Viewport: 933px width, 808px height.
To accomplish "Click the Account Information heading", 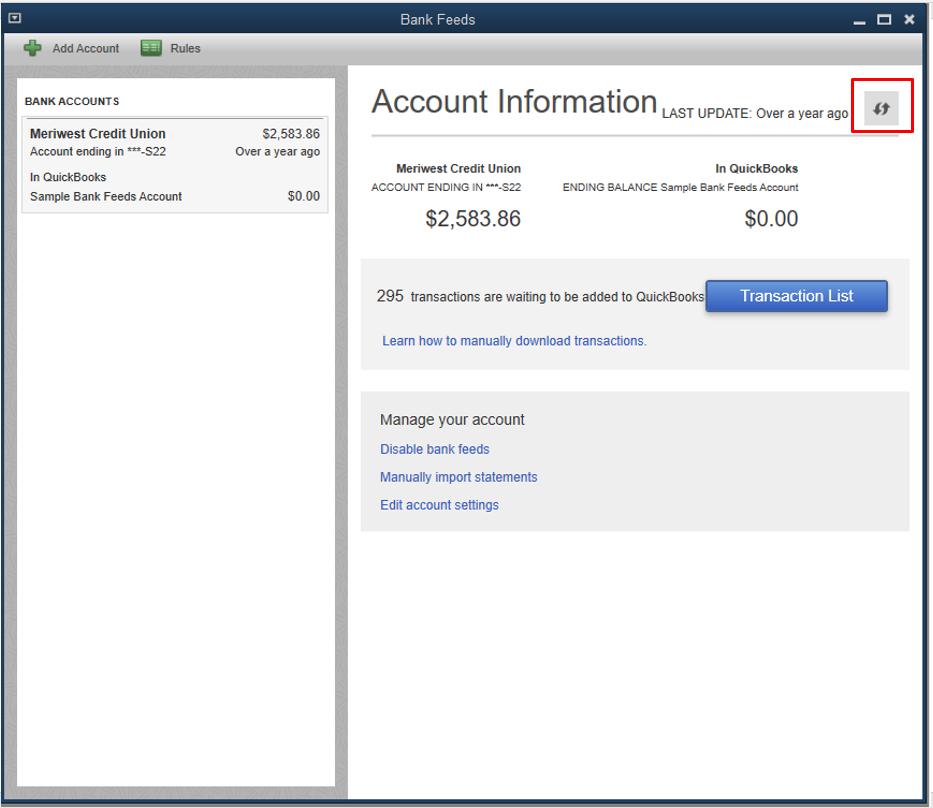I will [514, 101].
